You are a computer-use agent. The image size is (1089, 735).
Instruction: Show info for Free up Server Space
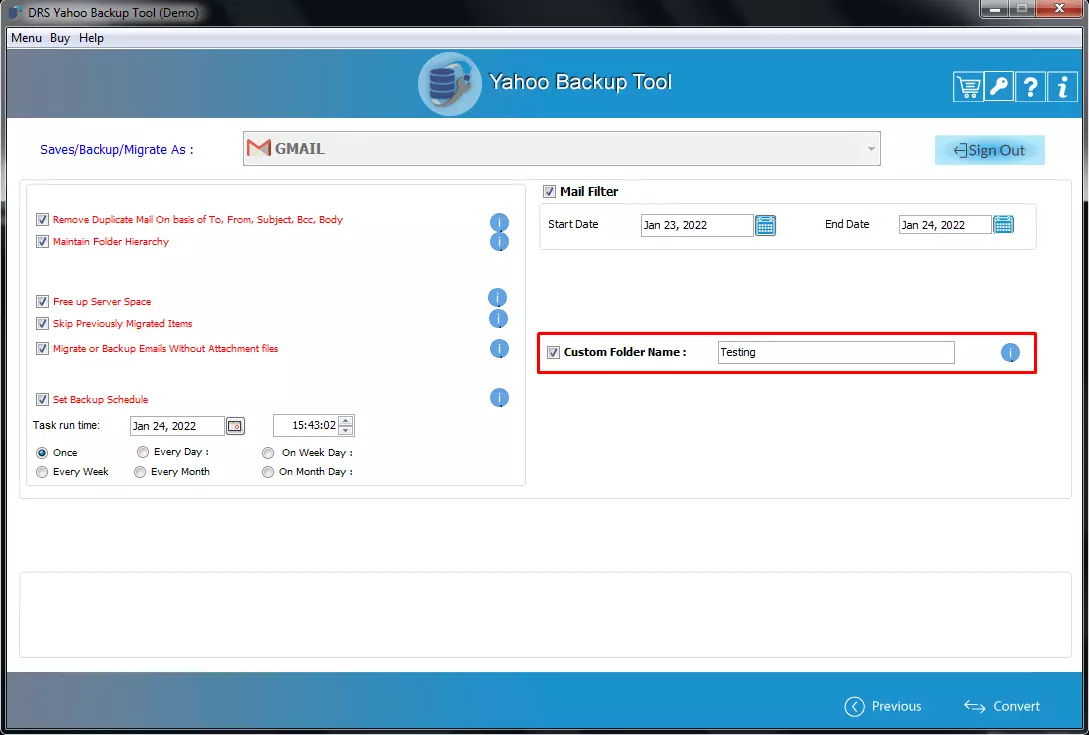click(x=497, y=298)
